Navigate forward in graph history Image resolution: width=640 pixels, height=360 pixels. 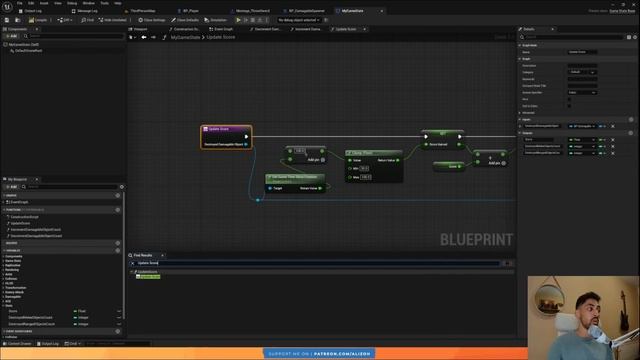[x=153, y=37]
